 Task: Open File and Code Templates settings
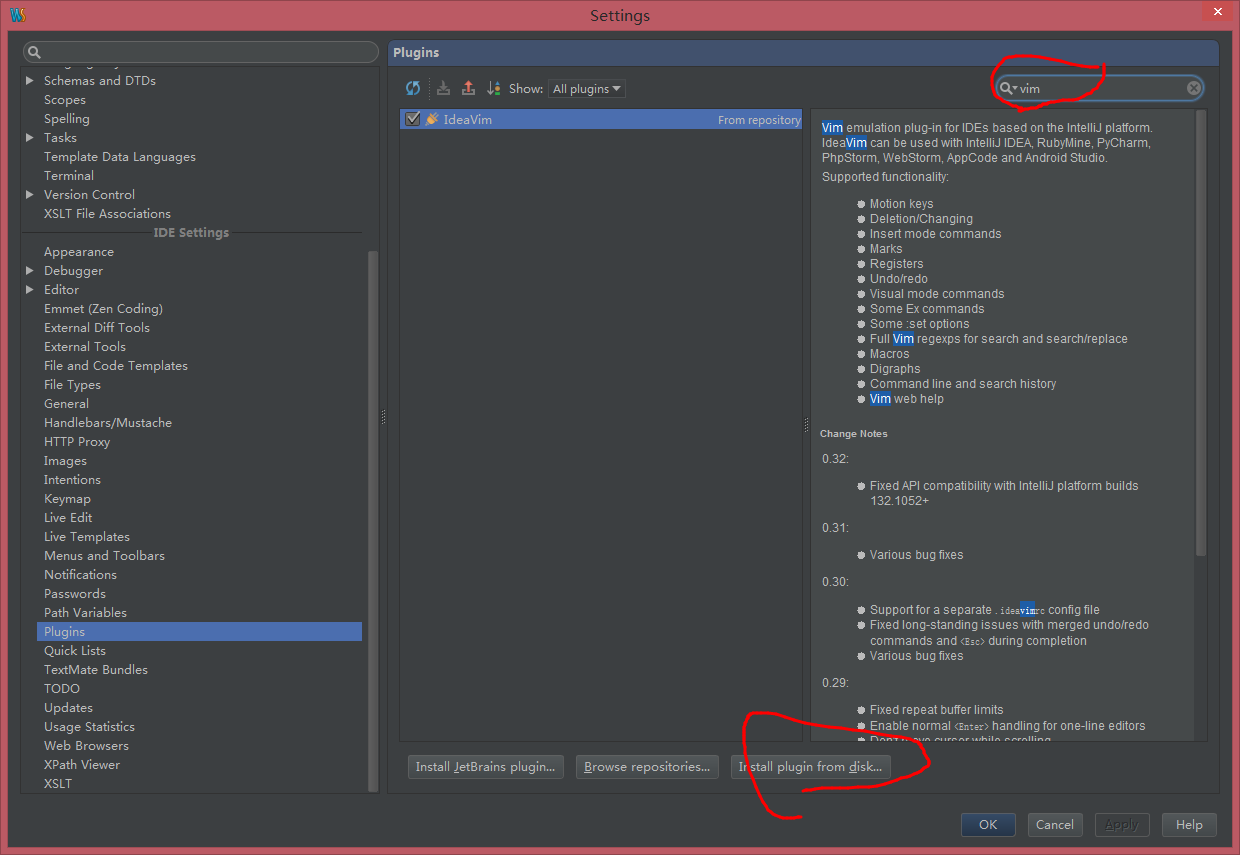pos(116,366)
